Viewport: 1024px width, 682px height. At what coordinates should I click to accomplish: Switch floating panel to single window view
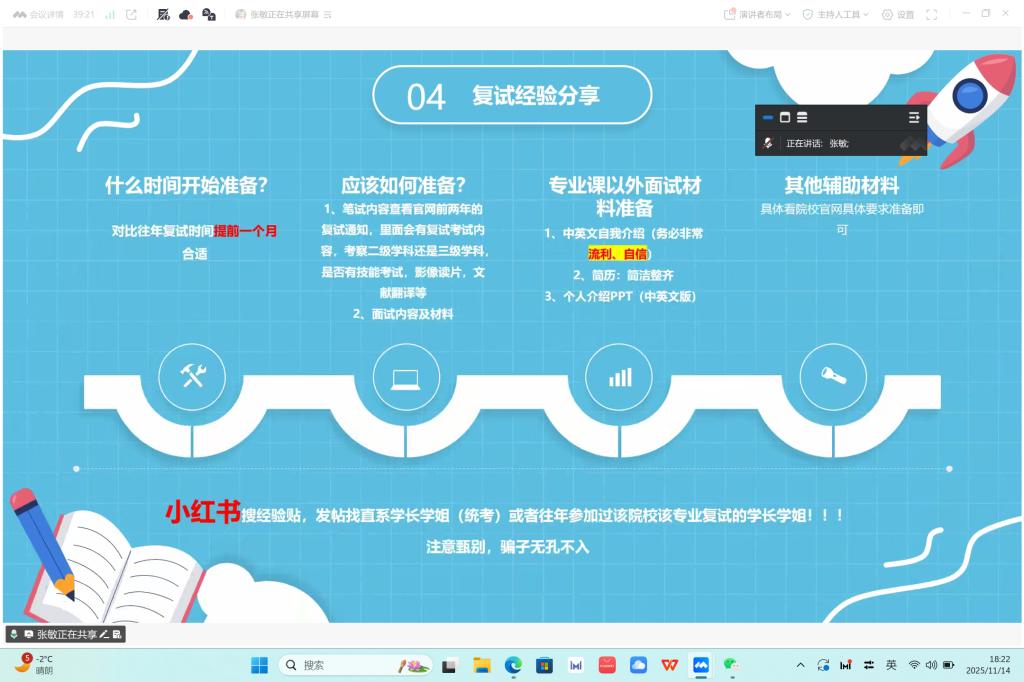pyautogui.click(x=785, y=117)
